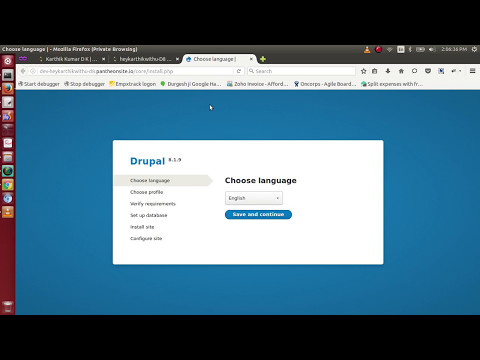Click Save and continue button
The image size is (480, 360).
coord(258,214)
